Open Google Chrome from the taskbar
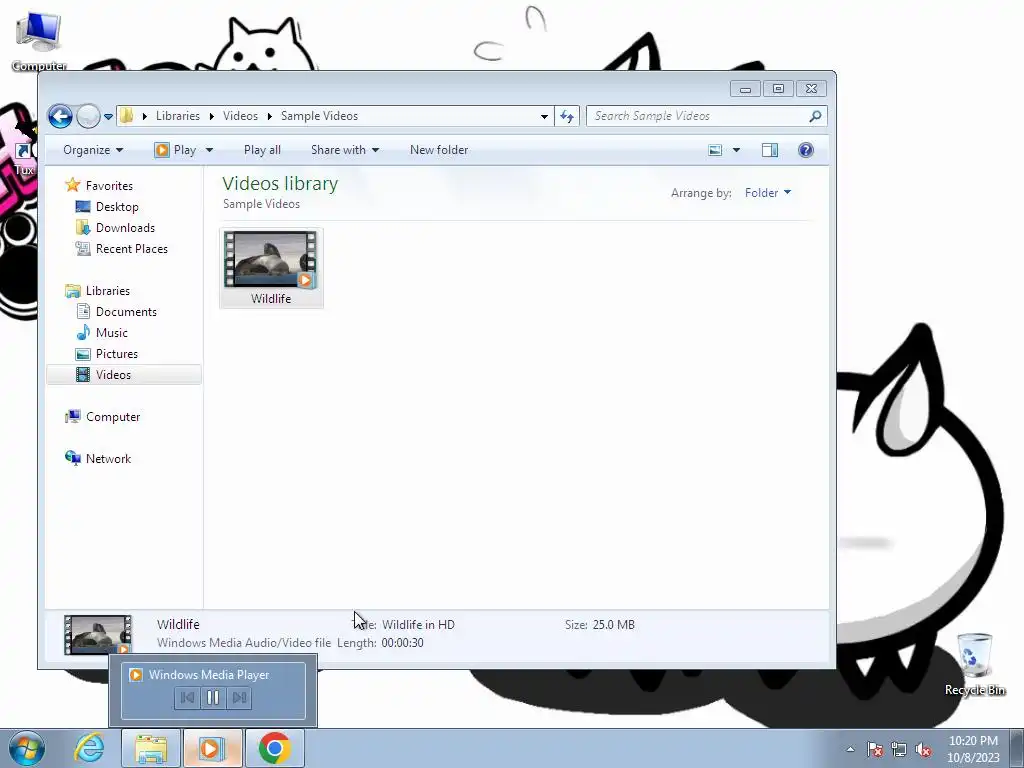Screen dimensions: 1024x768 274,748
